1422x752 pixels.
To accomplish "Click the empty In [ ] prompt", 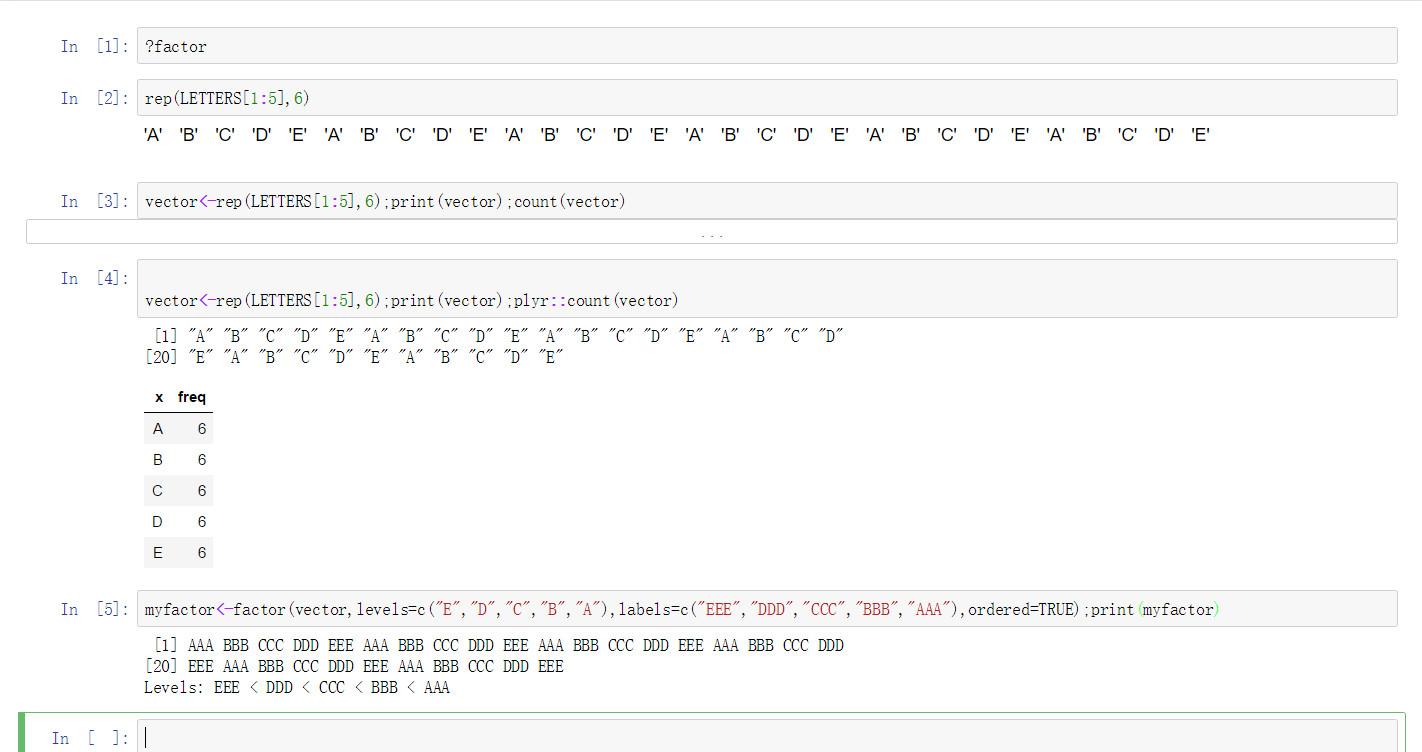I will (x=90, y=738).
